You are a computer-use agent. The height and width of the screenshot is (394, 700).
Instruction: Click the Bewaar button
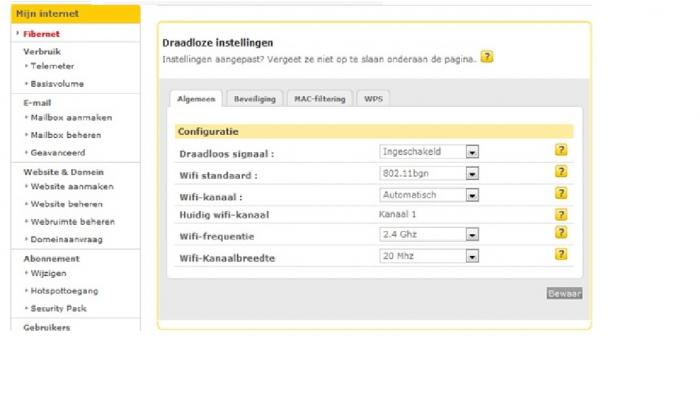(x=564, y=294)
